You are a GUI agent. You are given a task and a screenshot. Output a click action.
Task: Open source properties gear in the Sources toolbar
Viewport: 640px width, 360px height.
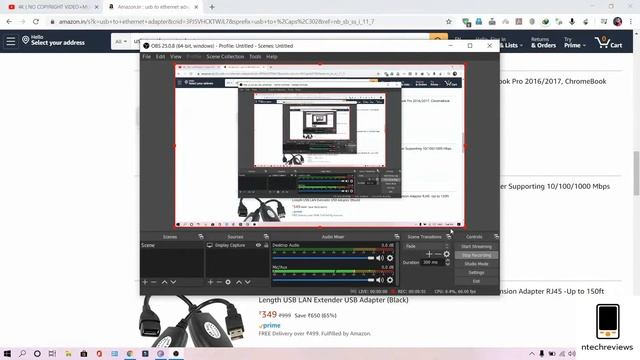coord(228,282)
